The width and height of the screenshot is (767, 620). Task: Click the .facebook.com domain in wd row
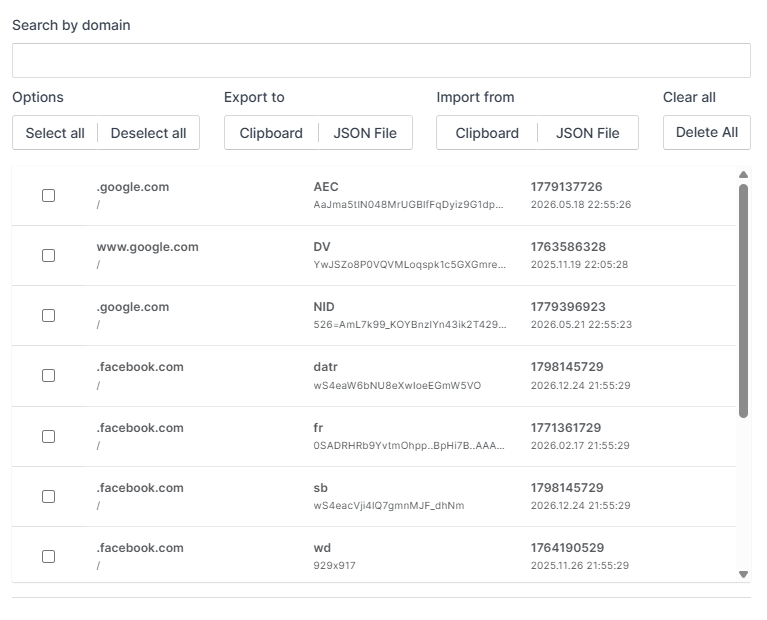(140, 548)
